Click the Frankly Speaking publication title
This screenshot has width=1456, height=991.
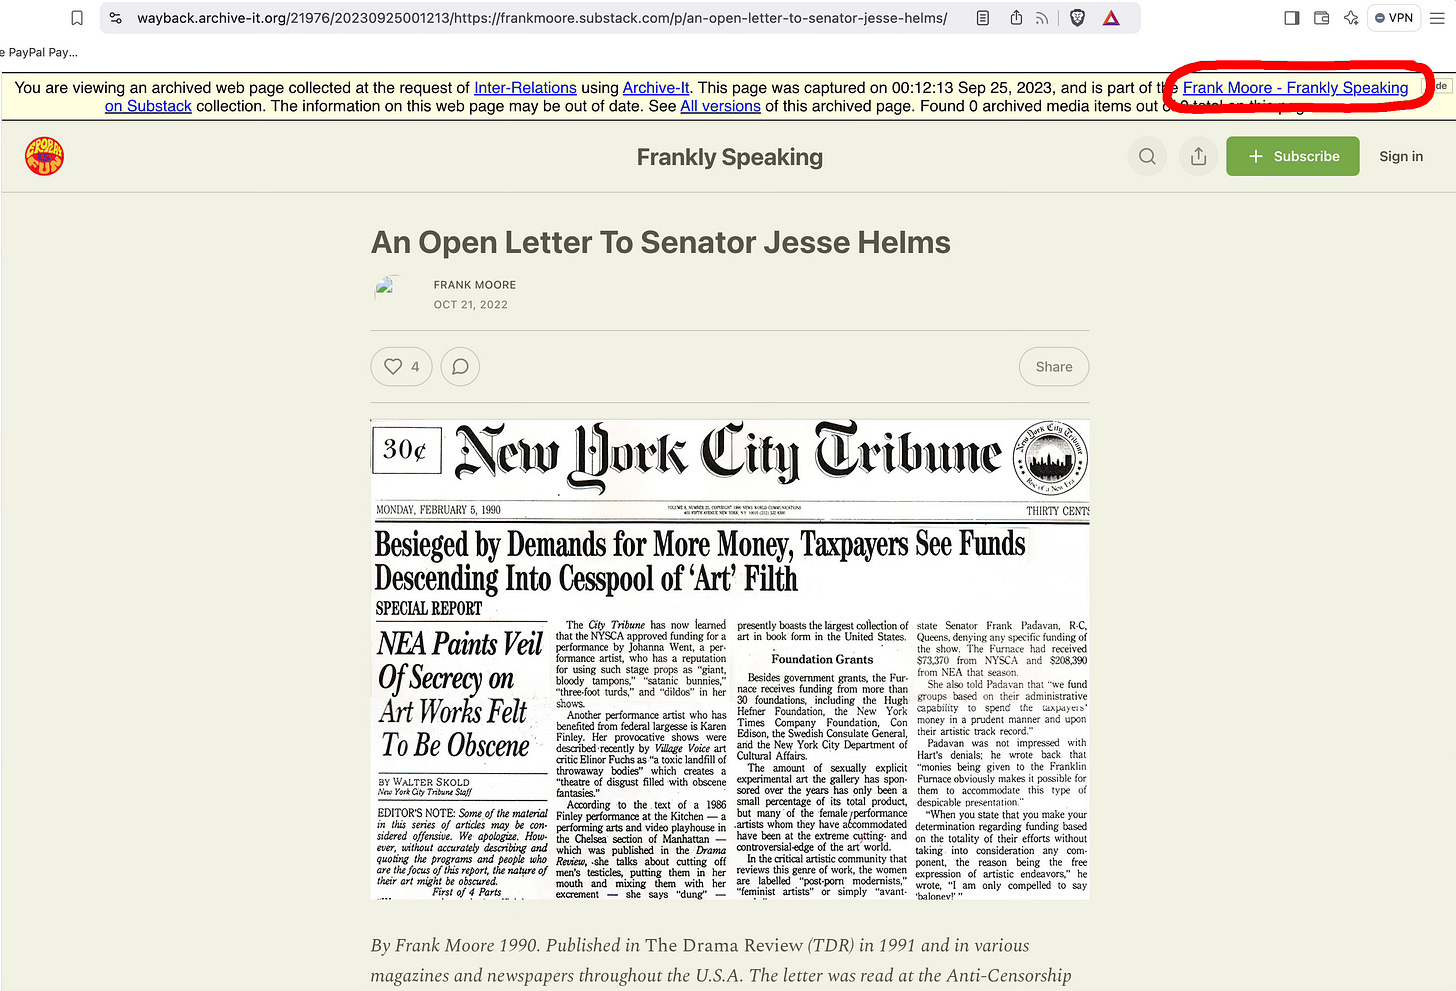730,157
